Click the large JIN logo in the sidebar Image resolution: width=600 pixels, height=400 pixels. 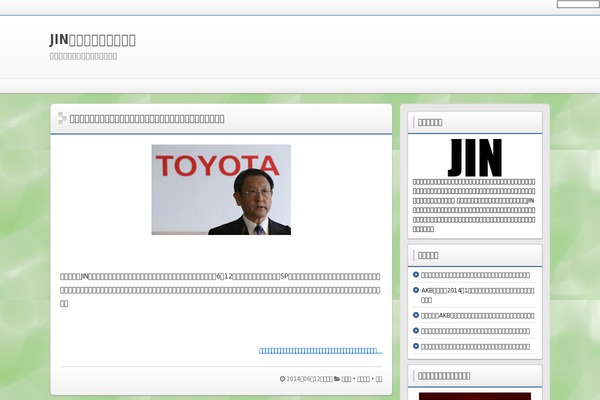pyautogui.click(x=475, y=157)
